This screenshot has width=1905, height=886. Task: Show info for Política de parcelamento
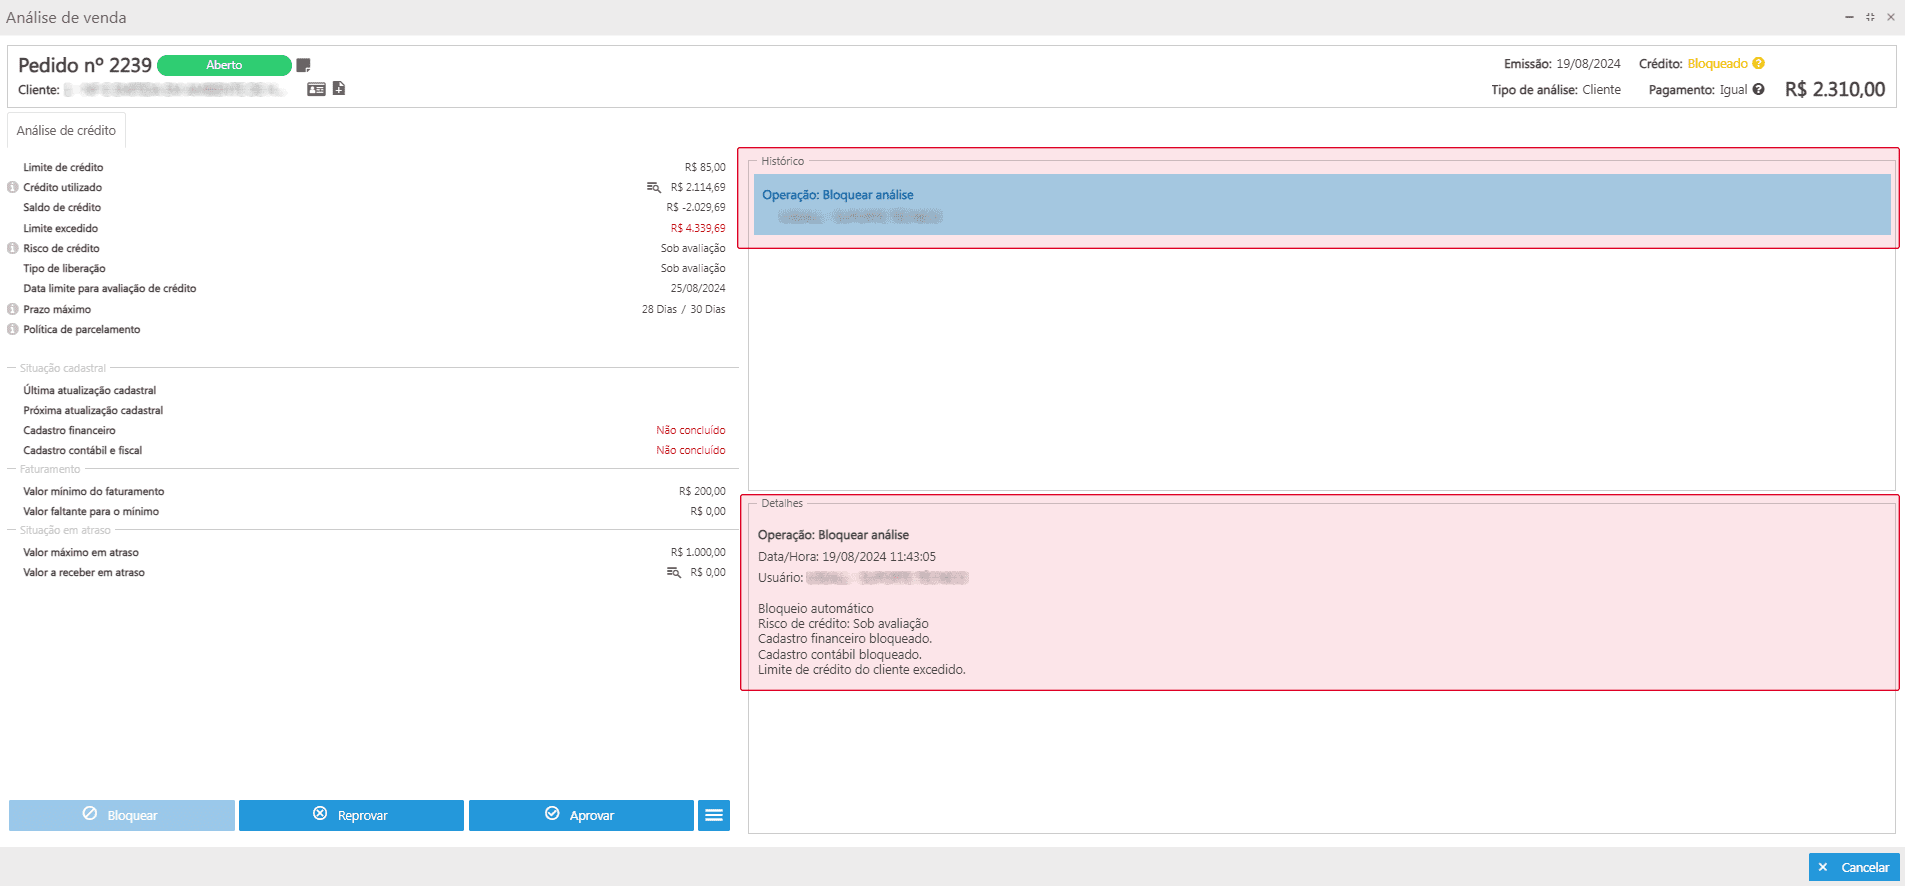(x=13, y=329)
